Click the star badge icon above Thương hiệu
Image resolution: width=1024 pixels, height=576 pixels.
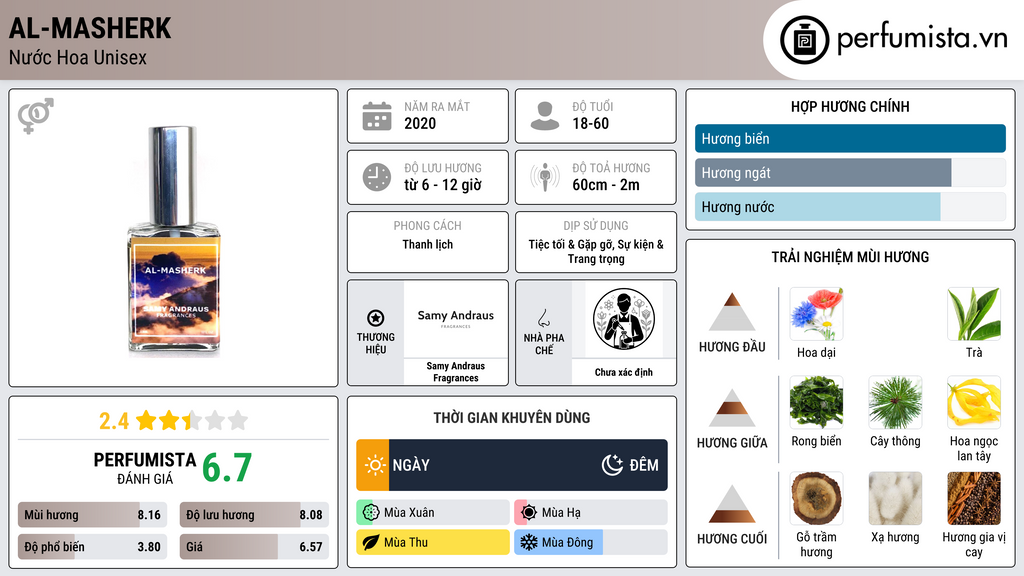pyautogui.click(x=376, y=318)
